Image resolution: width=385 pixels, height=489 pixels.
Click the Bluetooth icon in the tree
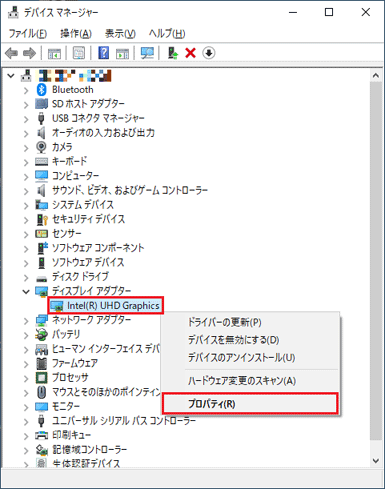[41, 90]
